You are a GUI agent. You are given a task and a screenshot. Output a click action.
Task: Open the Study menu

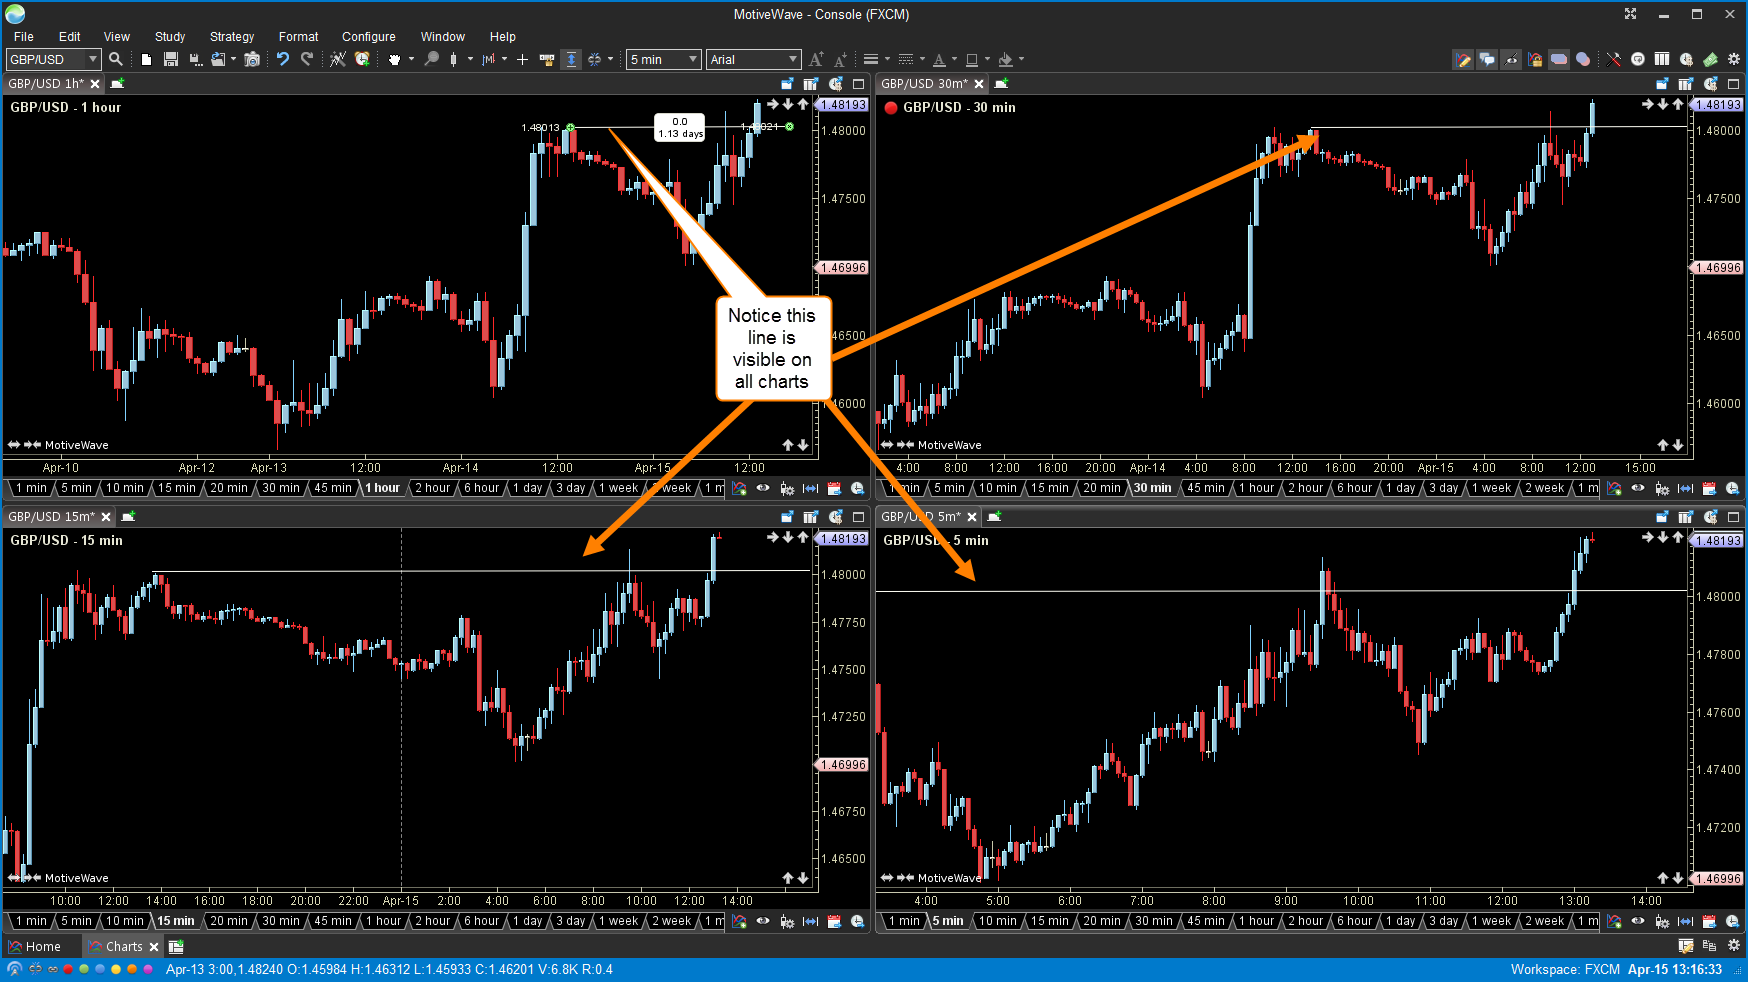tap(170, 37)
